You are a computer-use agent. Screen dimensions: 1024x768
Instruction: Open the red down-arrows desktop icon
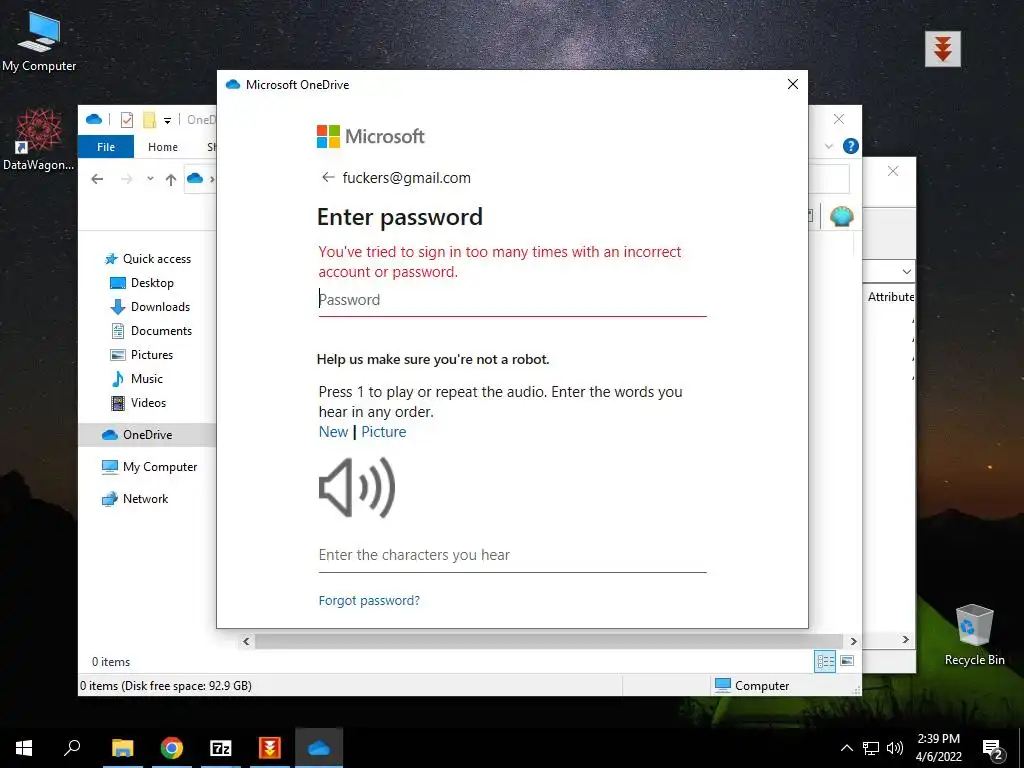pos(942,49)
